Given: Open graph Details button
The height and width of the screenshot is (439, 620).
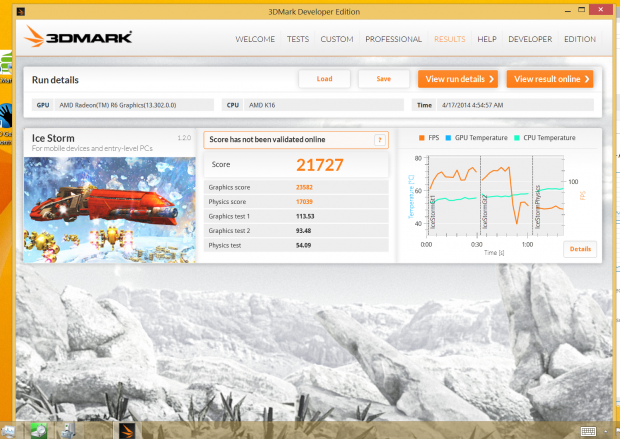Looking at the screenshot, I should click(x=580, y=249).
